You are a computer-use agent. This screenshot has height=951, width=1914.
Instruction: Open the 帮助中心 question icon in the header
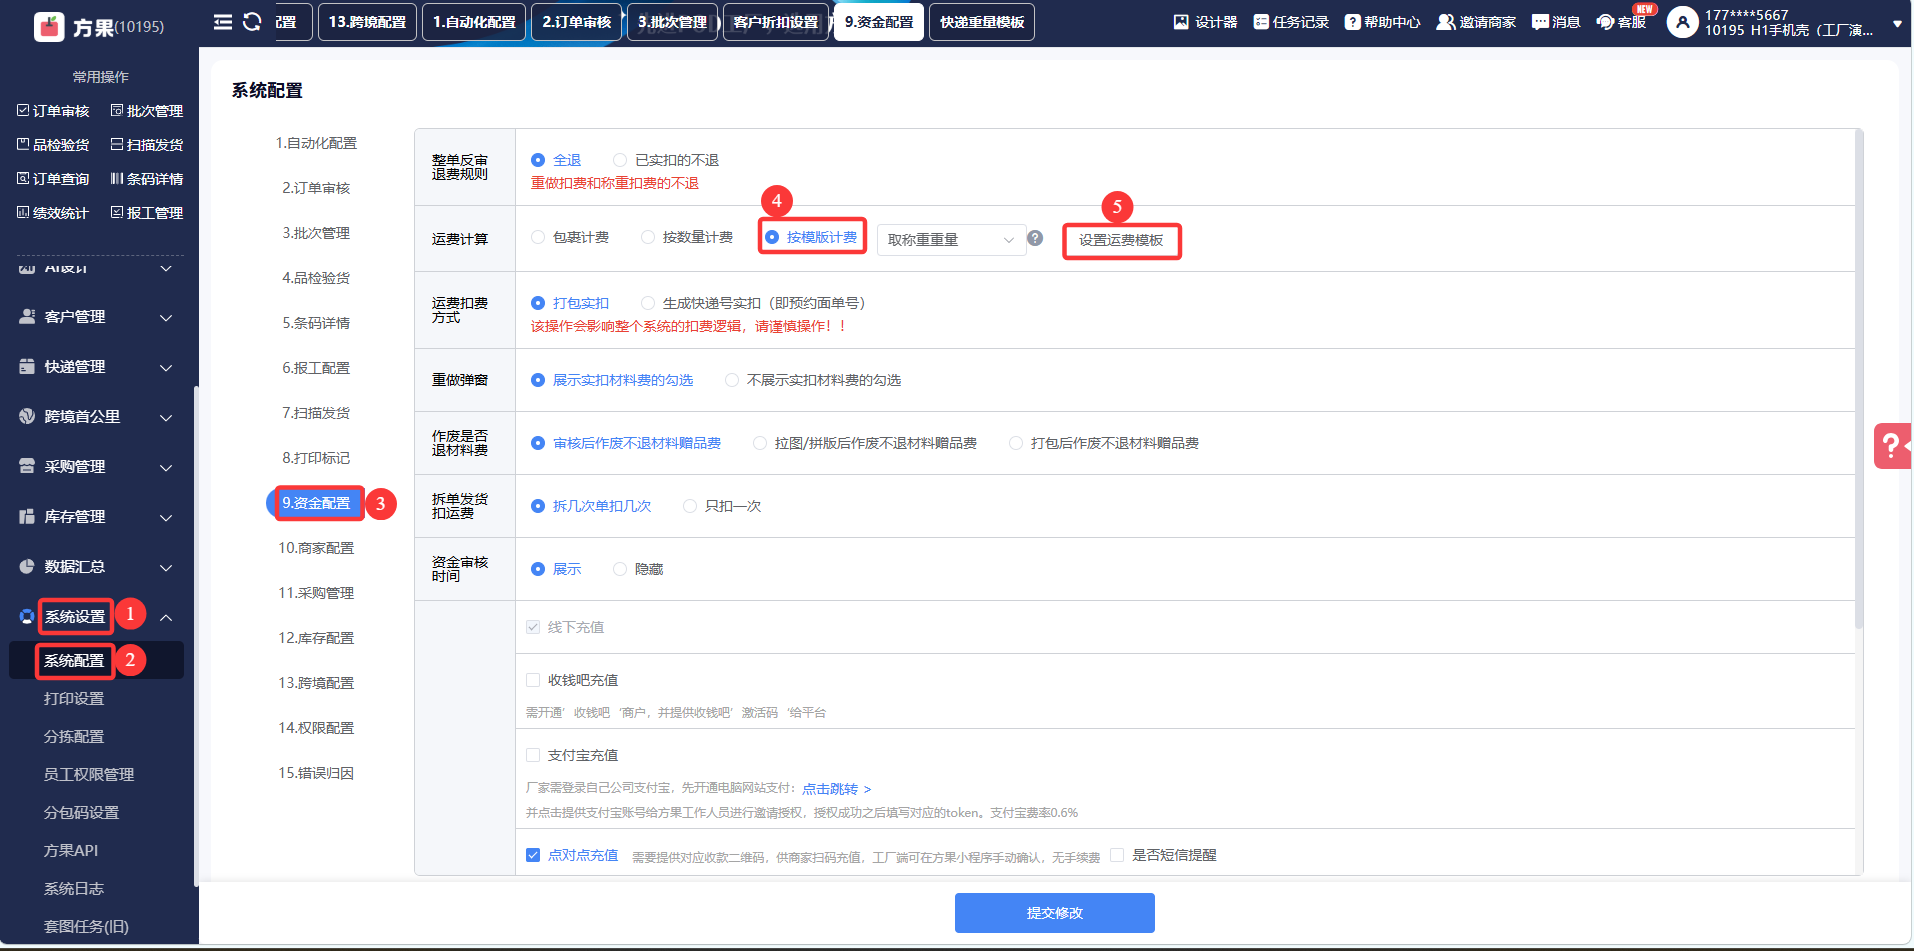click(1353, 22)
